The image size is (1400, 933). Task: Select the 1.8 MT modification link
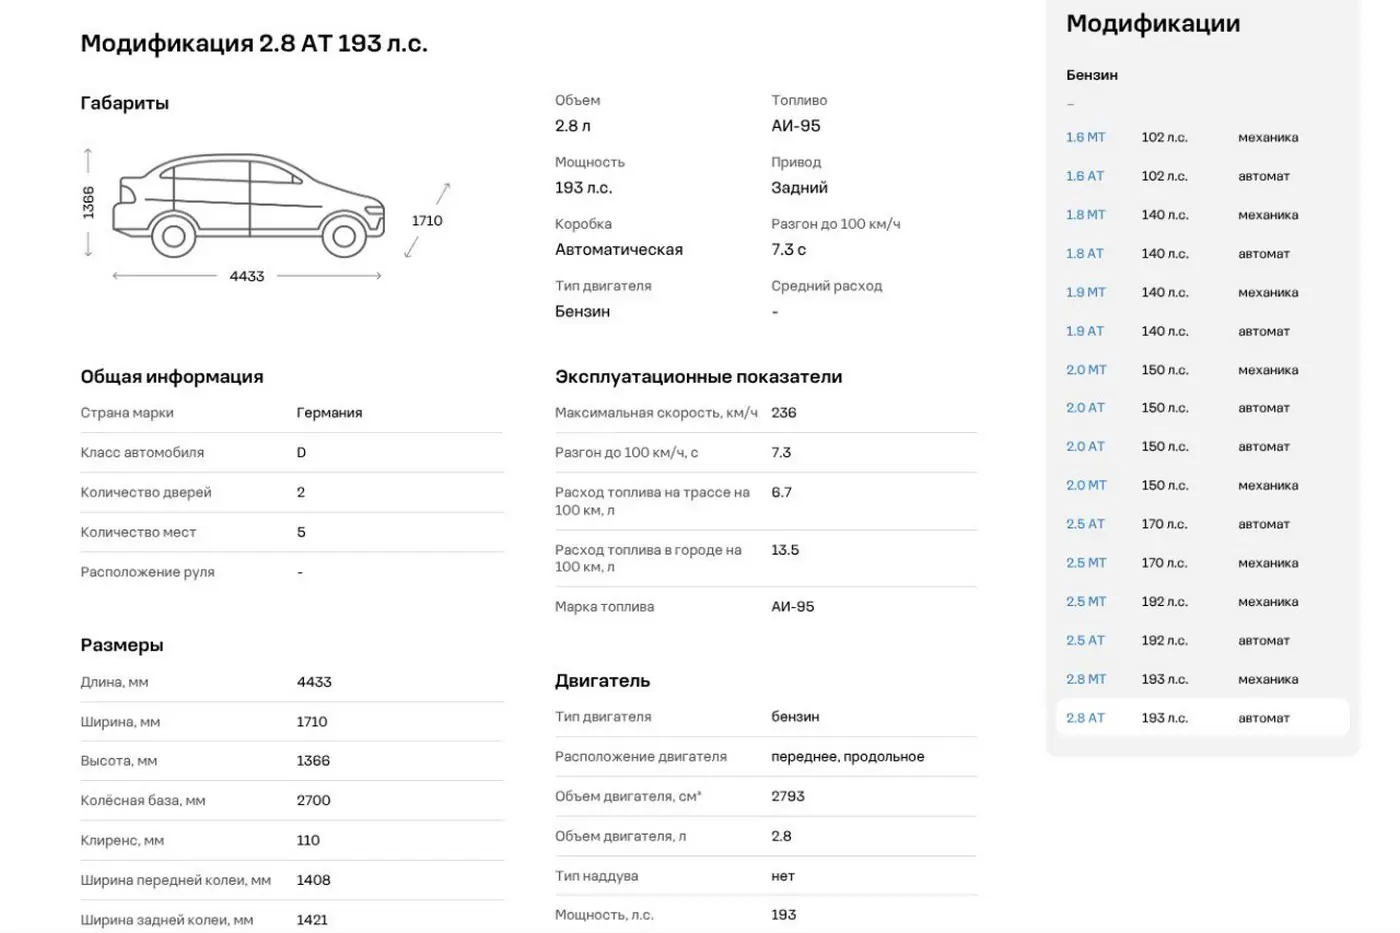(1085, 215)
